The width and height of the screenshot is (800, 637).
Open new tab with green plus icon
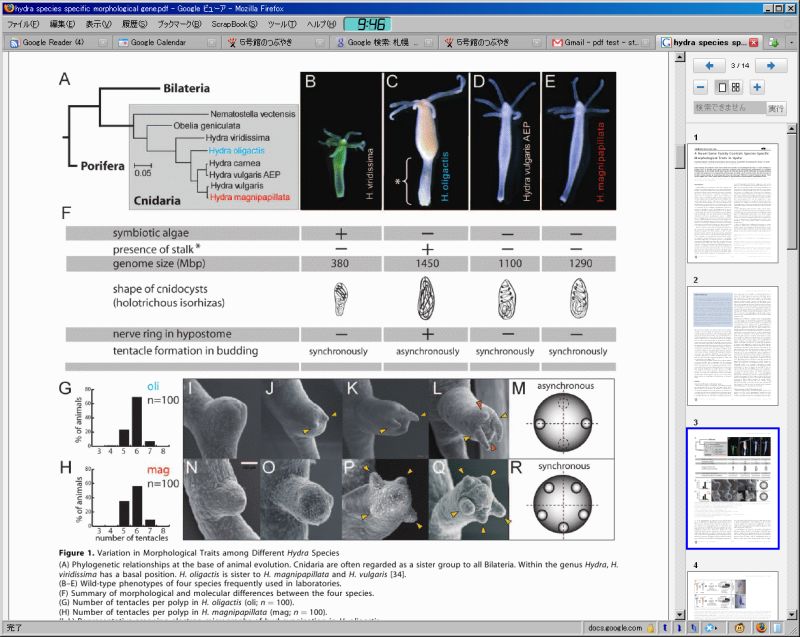click(x=773, y=43)
